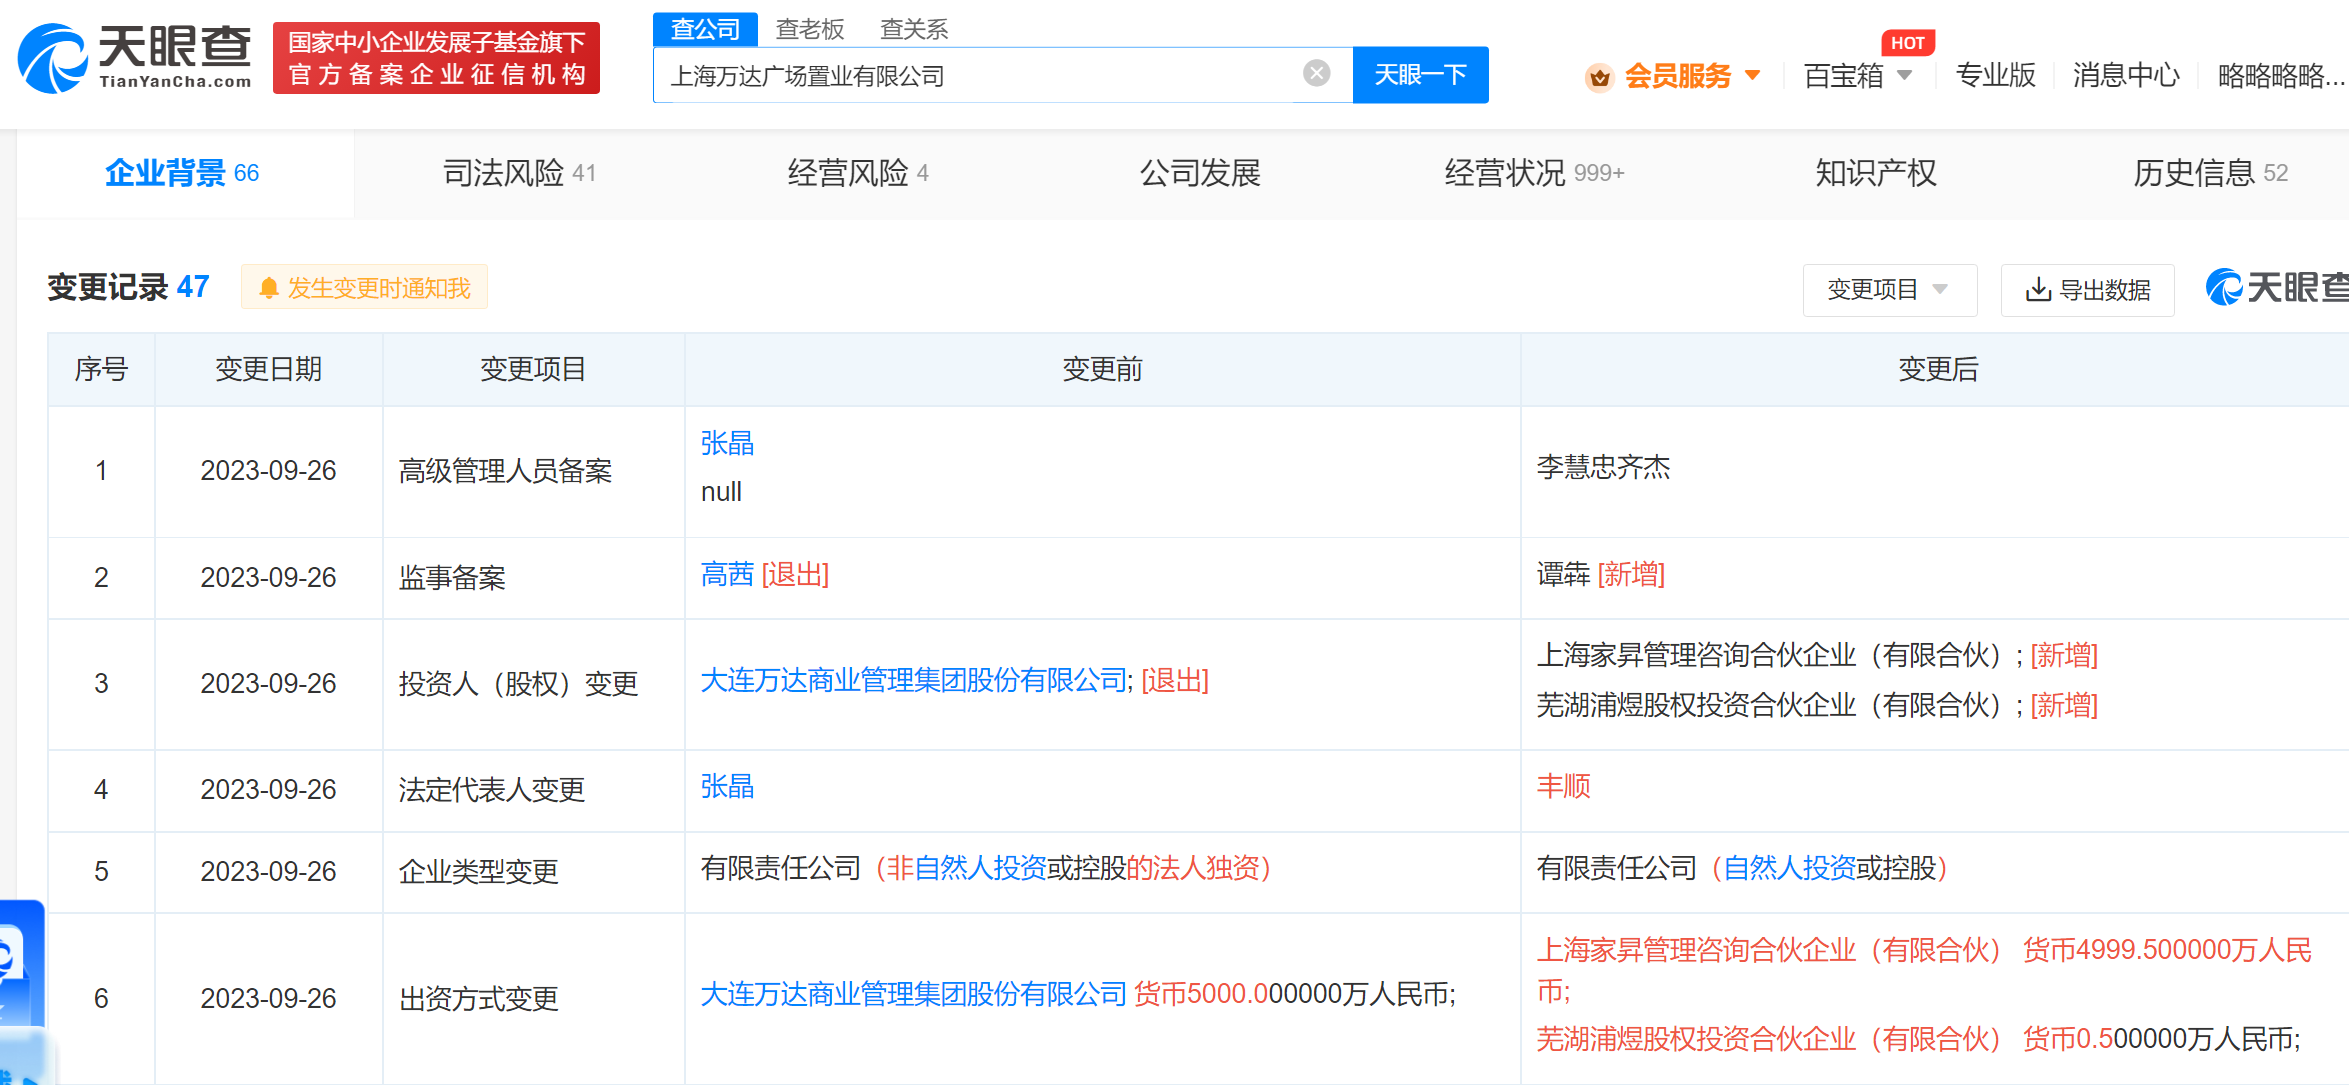Click 丰顺 in 法定代表人变更 row
The image size is (2349, 1085).
(1563, 786)
